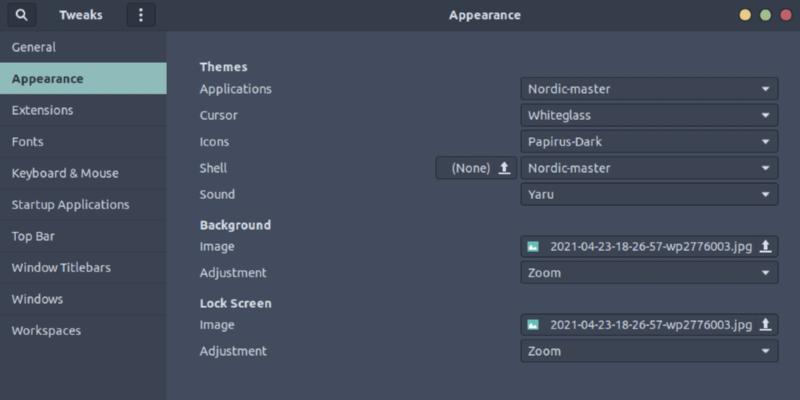
Task: Switch to the Extensions section
Action: point(42,110)
